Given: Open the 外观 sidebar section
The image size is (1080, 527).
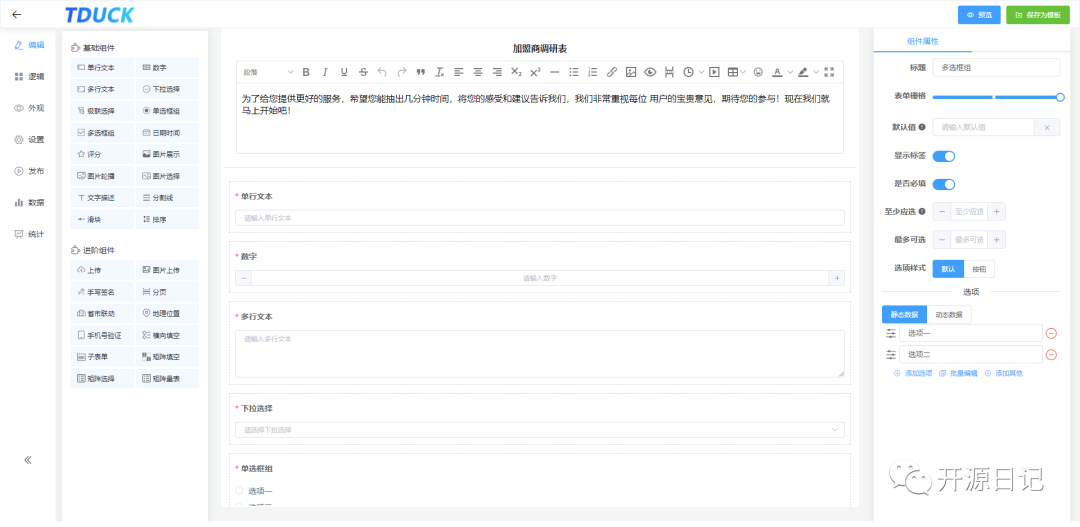Looking at the screenshot, I should 30,108.
